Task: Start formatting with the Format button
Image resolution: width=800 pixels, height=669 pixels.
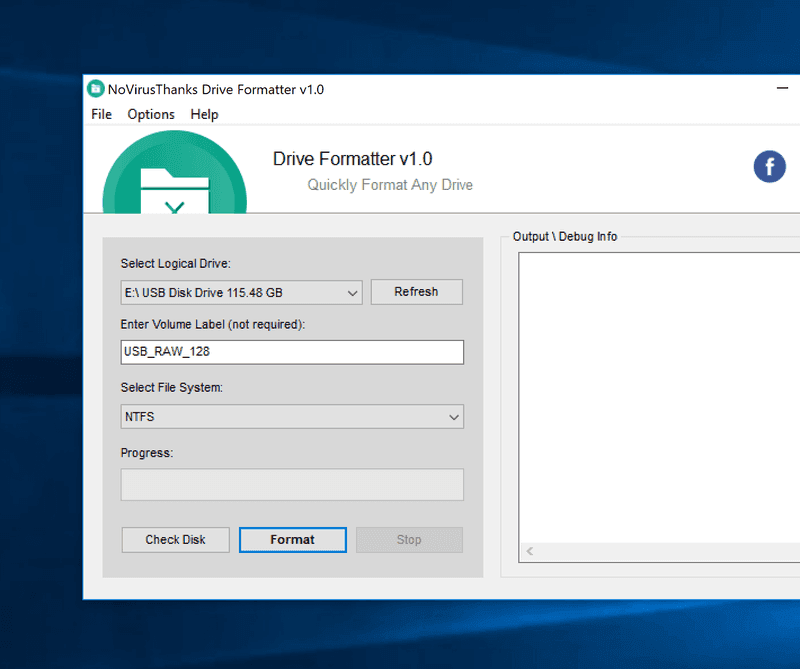Action: click(292, 540)
